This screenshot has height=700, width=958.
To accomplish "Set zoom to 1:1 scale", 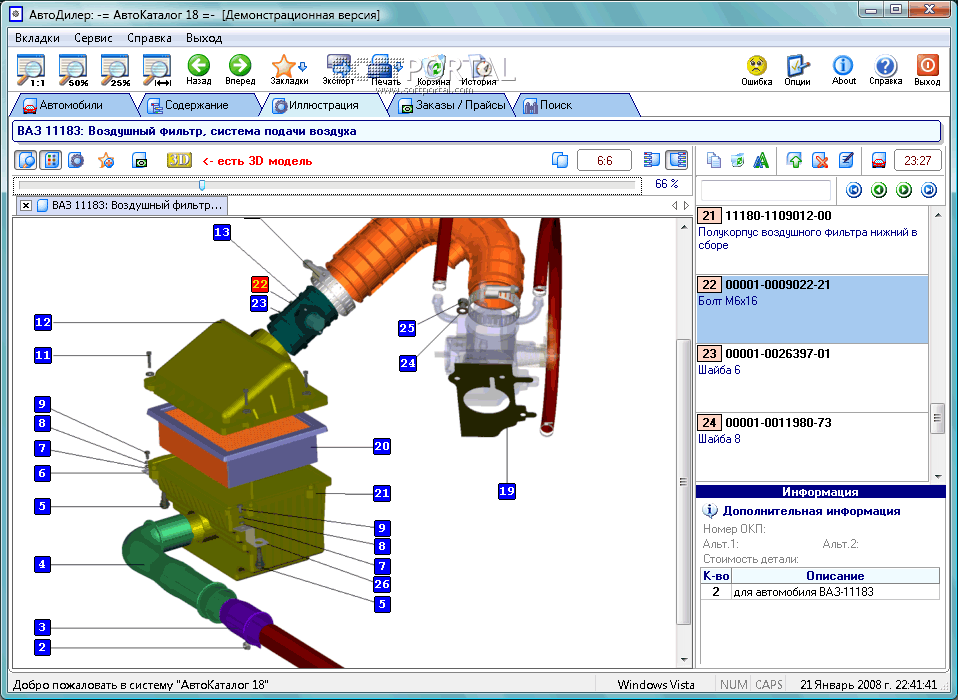I will coord(30,70).
